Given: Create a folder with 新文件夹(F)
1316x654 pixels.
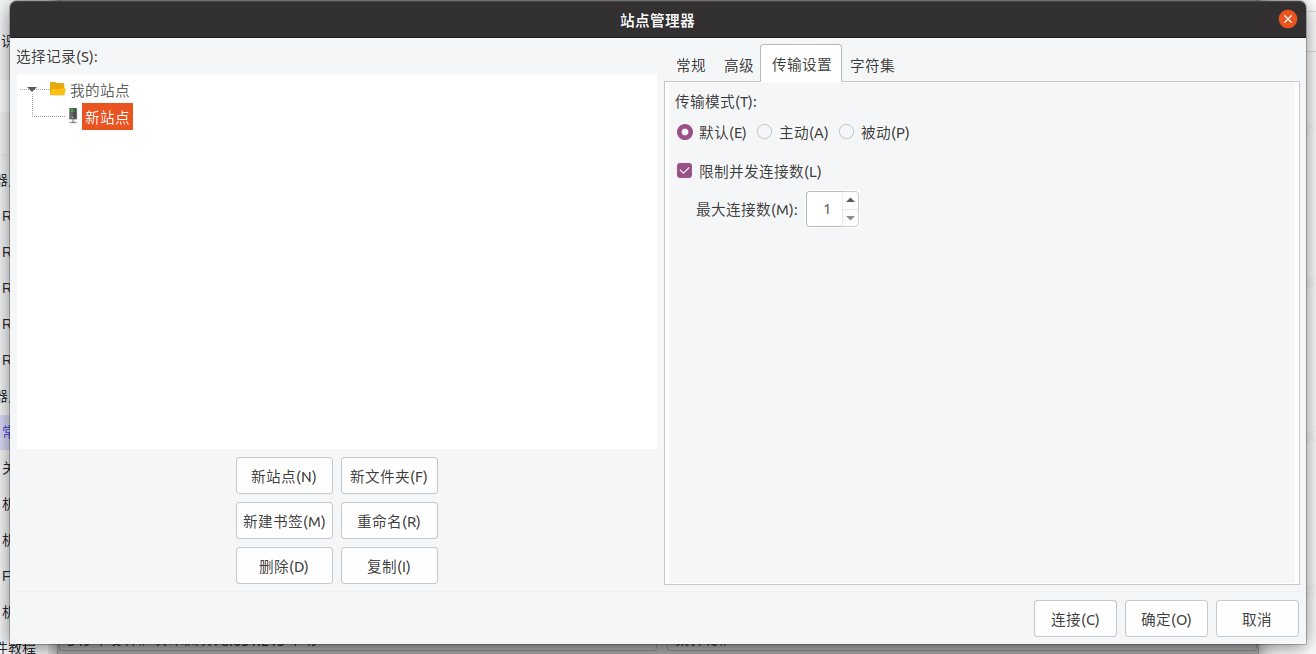Looking at the screenshot, I should coord(389,477).
